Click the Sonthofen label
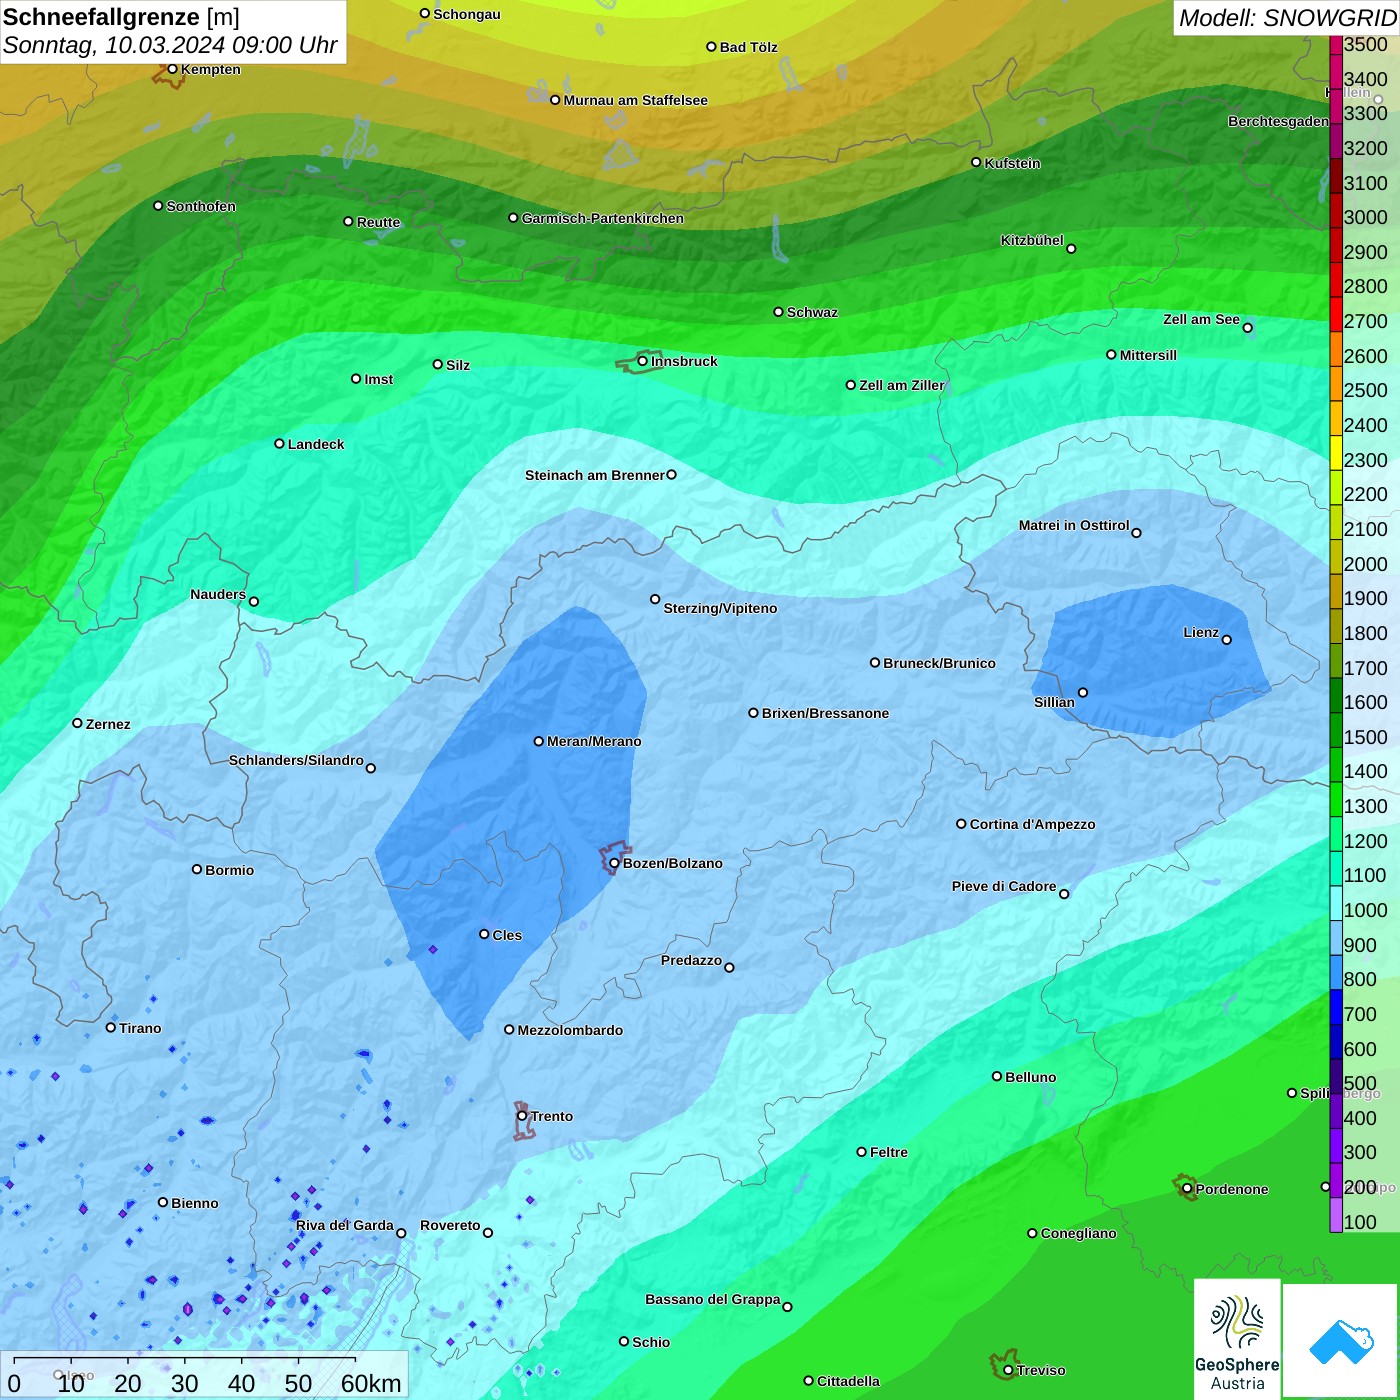The image size is (1400, 1400). (201, 206)
